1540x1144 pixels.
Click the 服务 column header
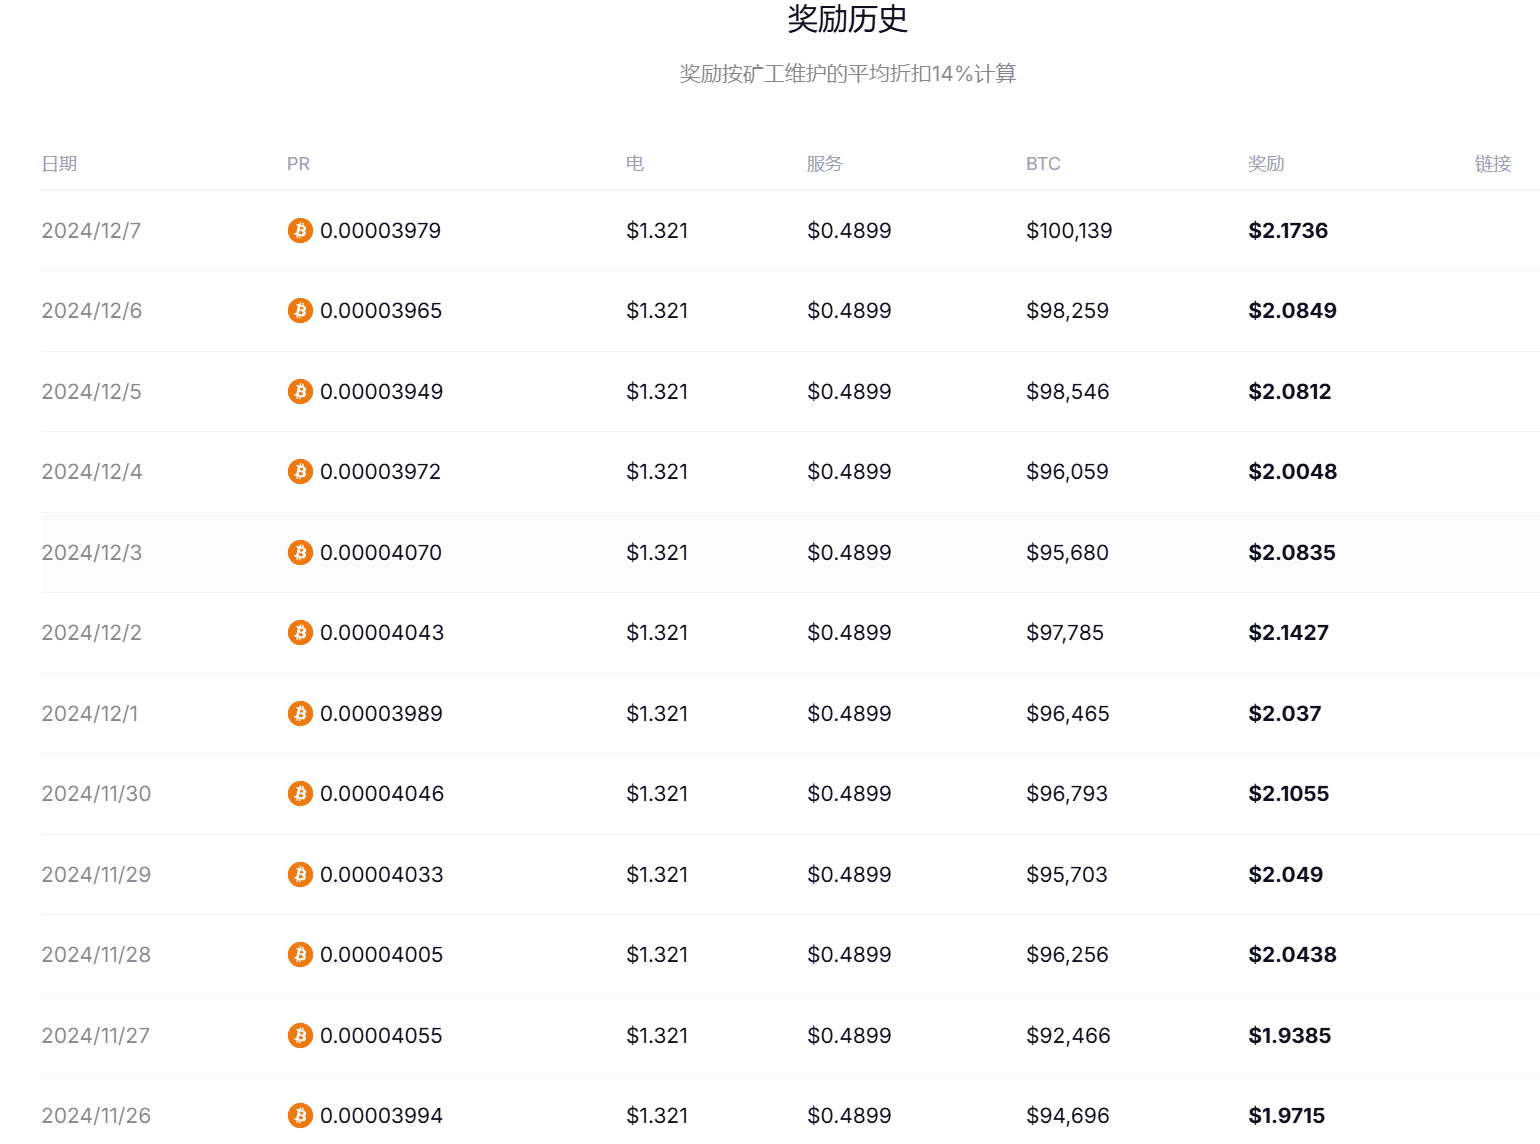(825, 164)
